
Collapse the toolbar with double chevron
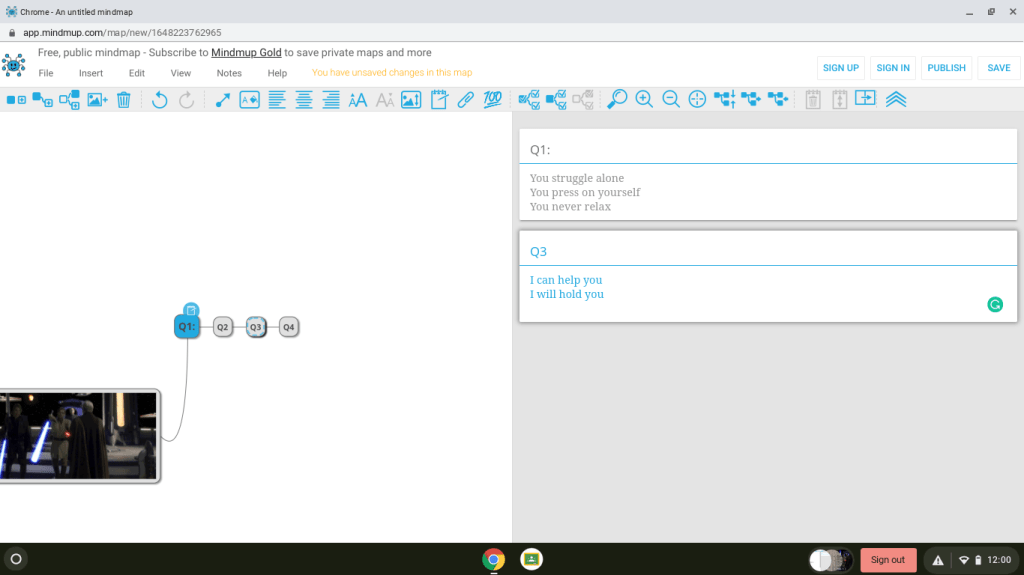pos(896,100)
